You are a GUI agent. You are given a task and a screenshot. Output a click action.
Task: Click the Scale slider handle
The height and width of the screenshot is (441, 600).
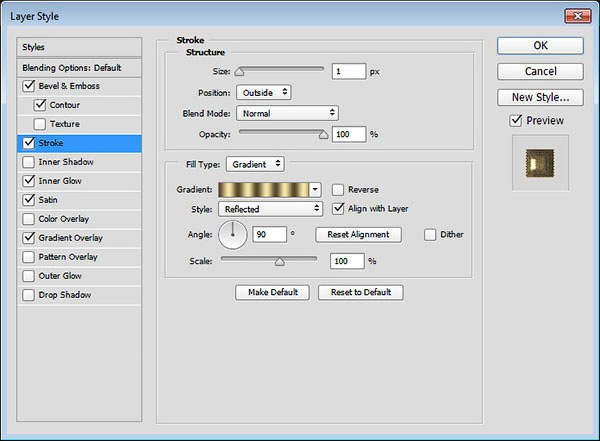point(280,261)
